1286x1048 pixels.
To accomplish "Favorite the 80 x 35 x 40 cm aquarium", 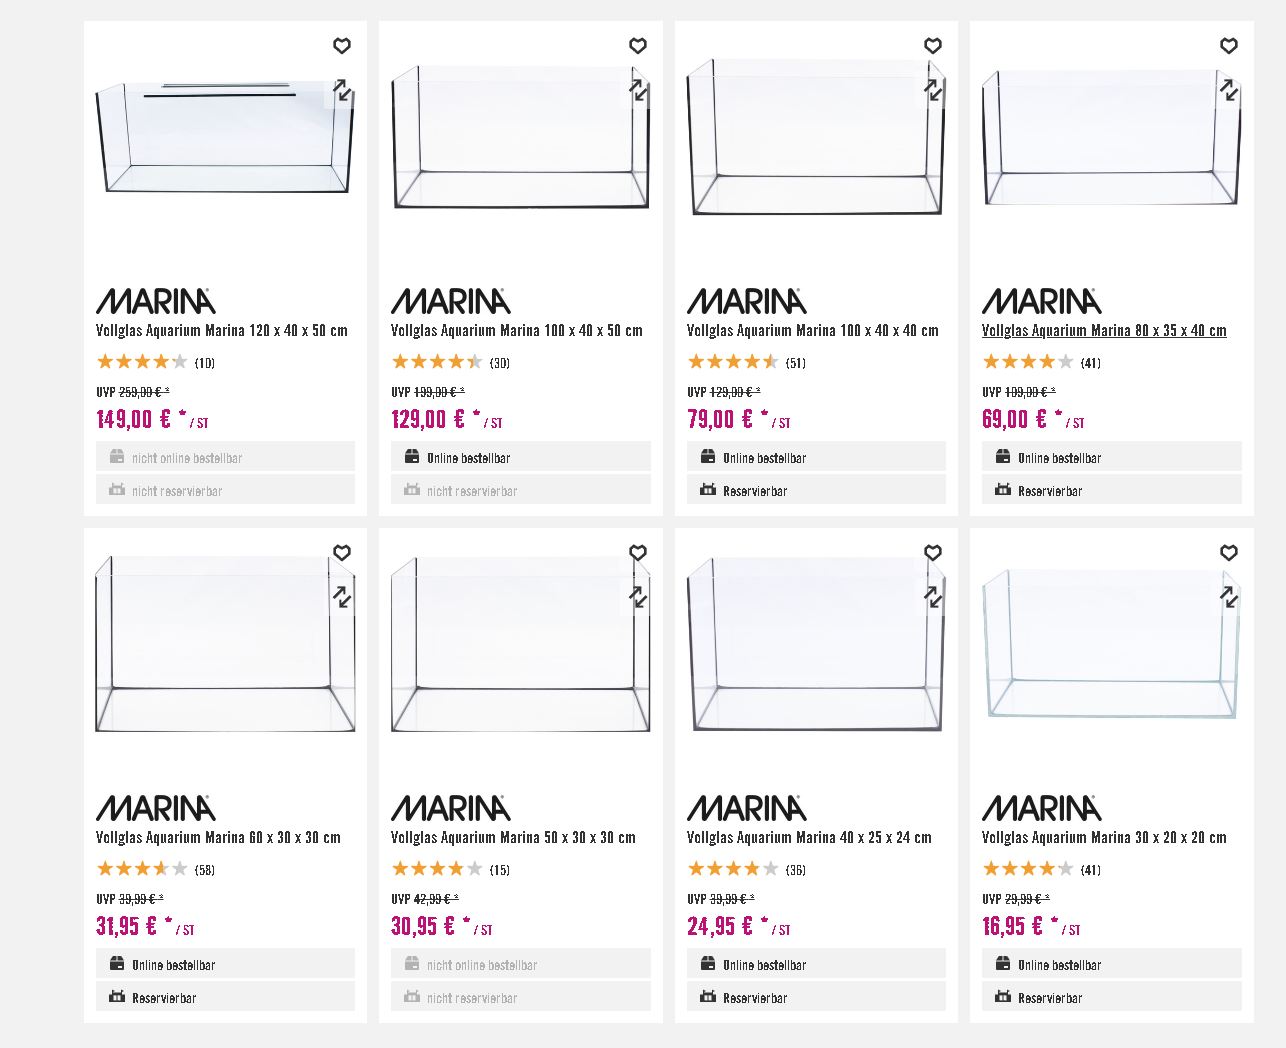I will pyautogui.click(x=1229, y=46).
